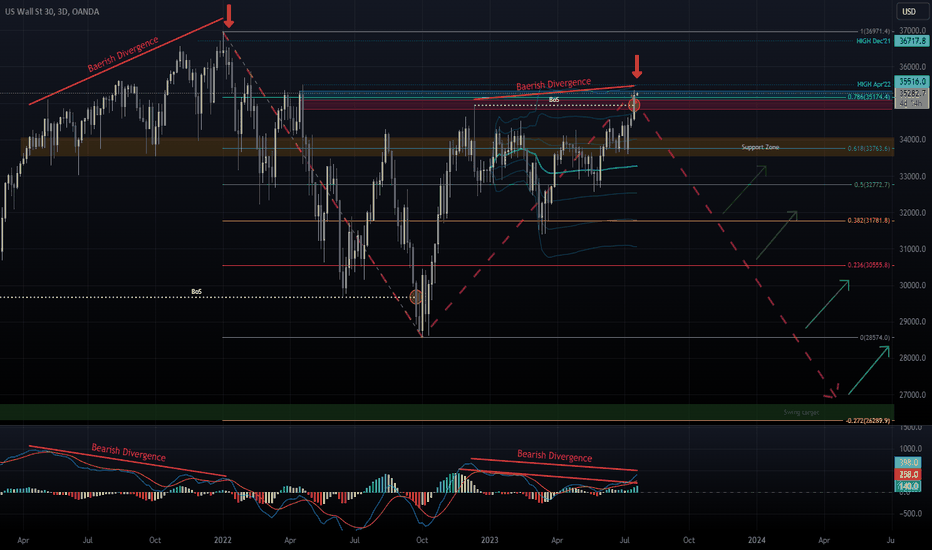Click the 27000.0 price axis label

[912, 395]
